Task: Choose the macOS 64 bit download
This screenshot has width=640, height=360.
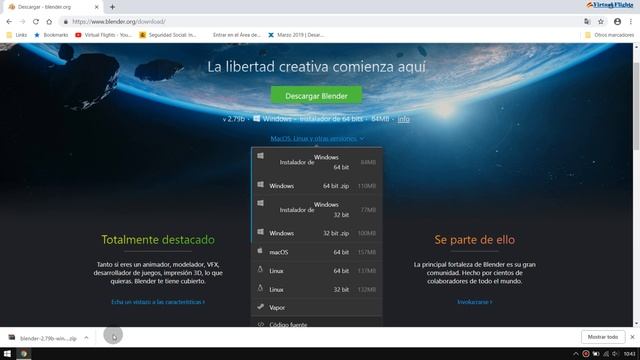Action: (x=317, y=252)
